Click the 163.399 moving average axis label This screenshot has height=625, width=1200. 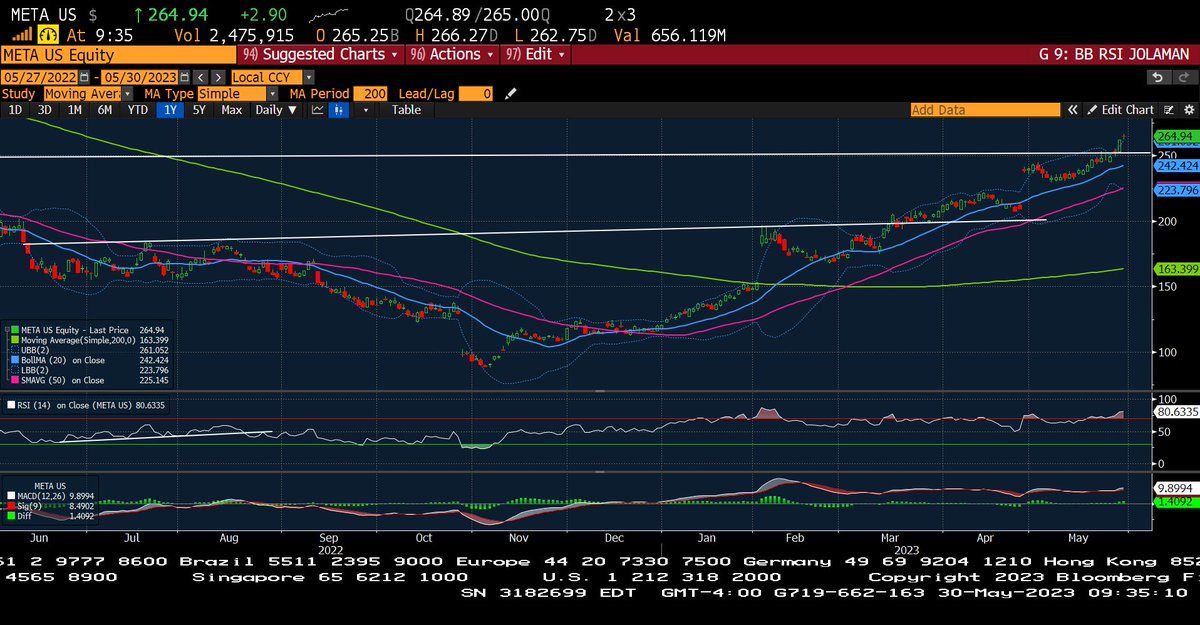[x=1175, y=269]
